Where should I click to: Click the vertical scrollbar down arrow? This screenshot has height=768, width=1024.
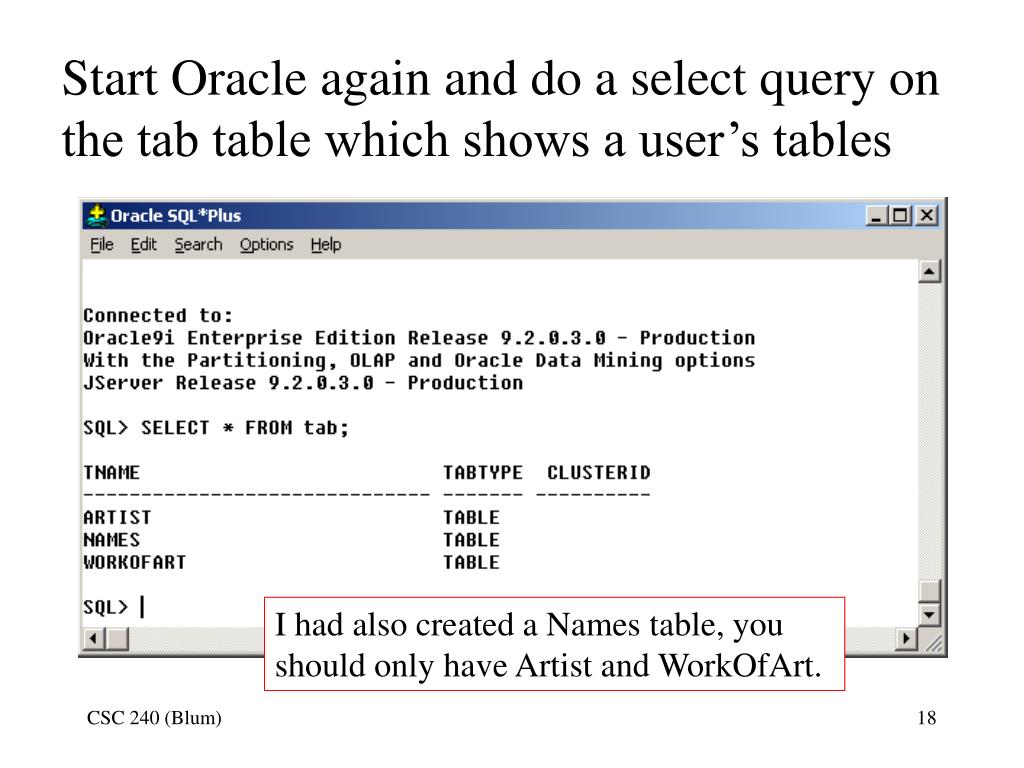click(929, 615)
